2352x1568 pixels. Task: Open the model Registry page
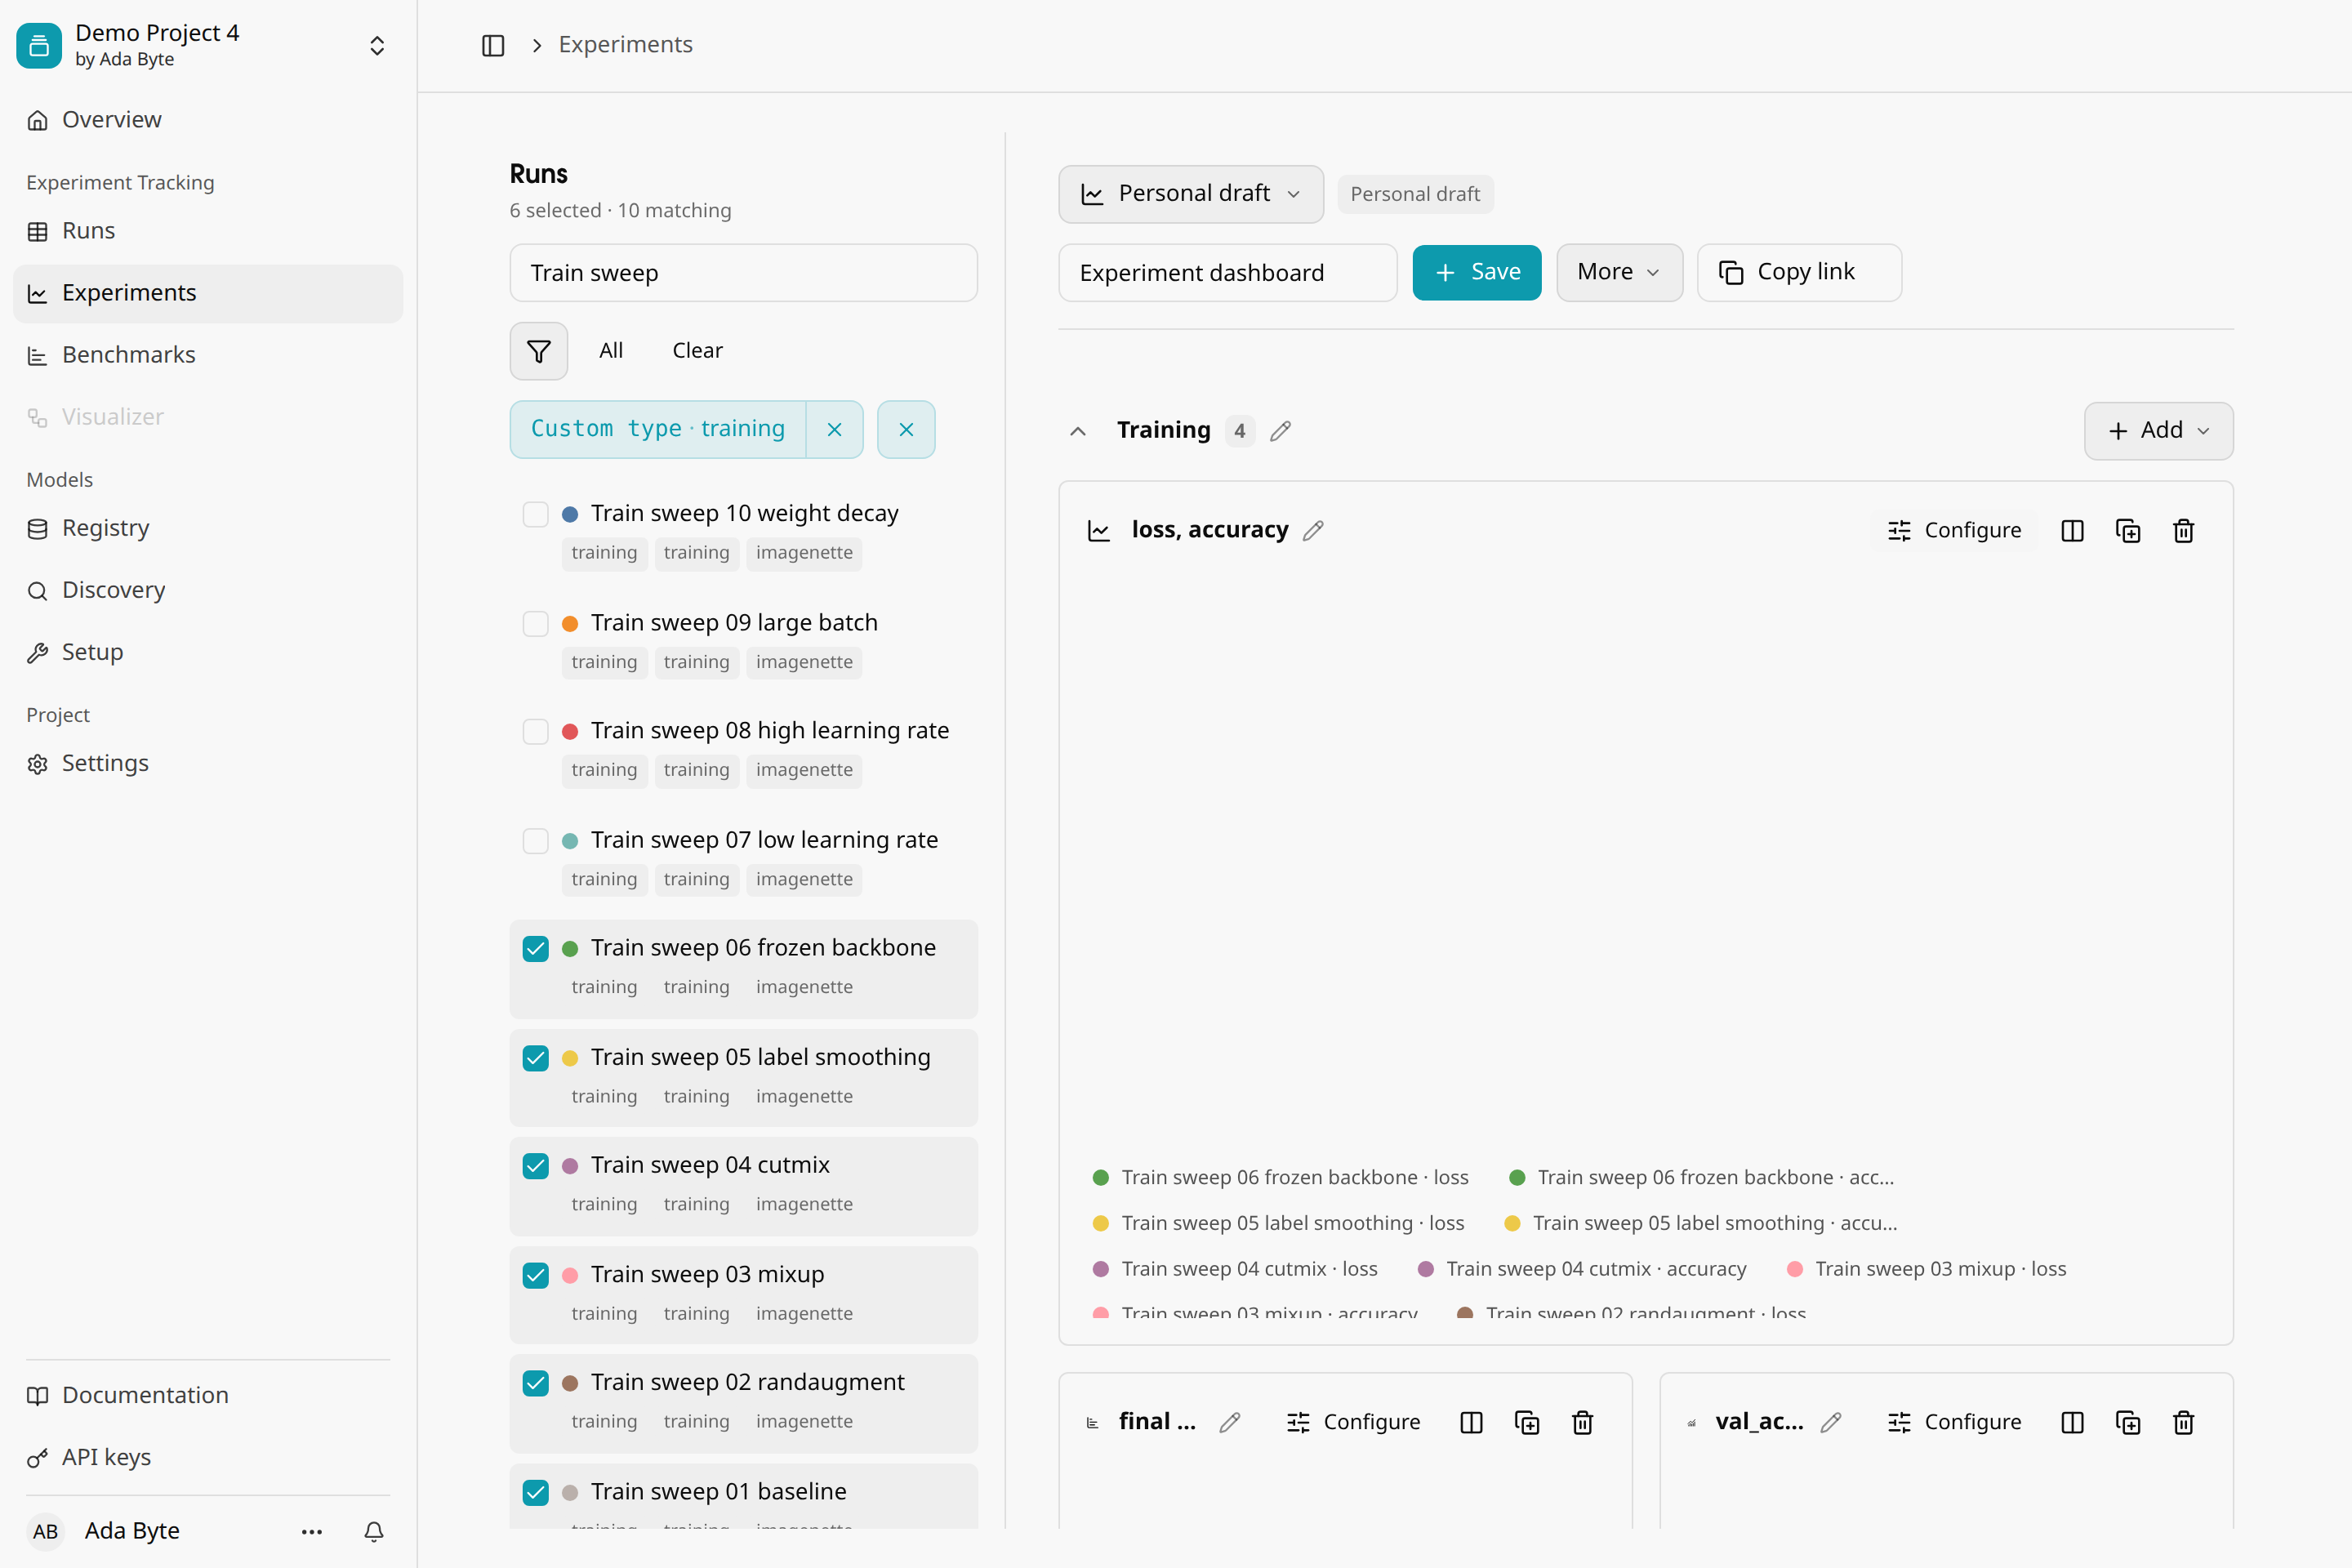point(208,528)
